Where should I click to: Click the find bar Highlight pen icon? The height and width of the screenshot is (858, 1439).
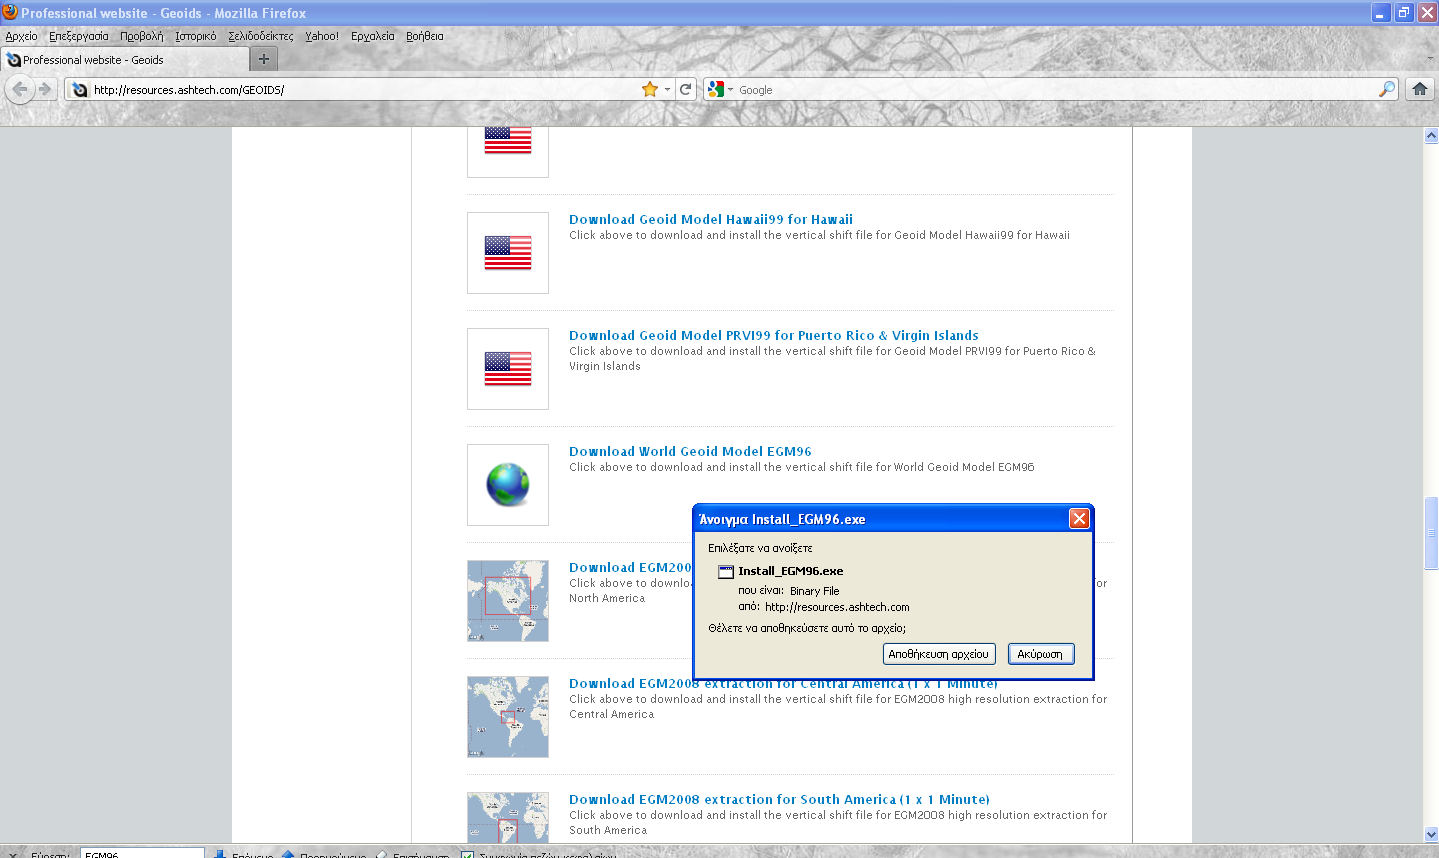tap(381, 854)
